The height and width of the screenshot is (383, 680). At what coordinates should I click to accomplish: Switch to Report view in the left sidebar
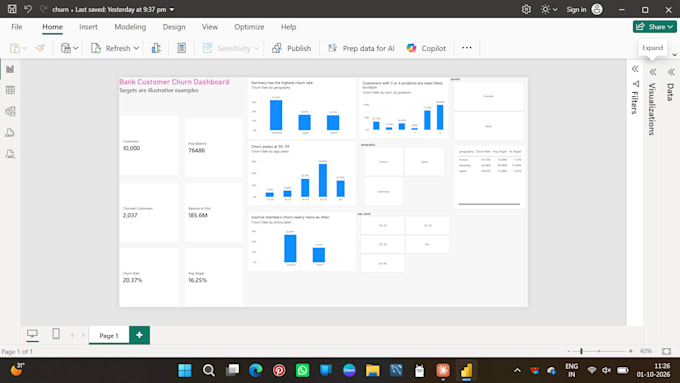tap(10, 69)
